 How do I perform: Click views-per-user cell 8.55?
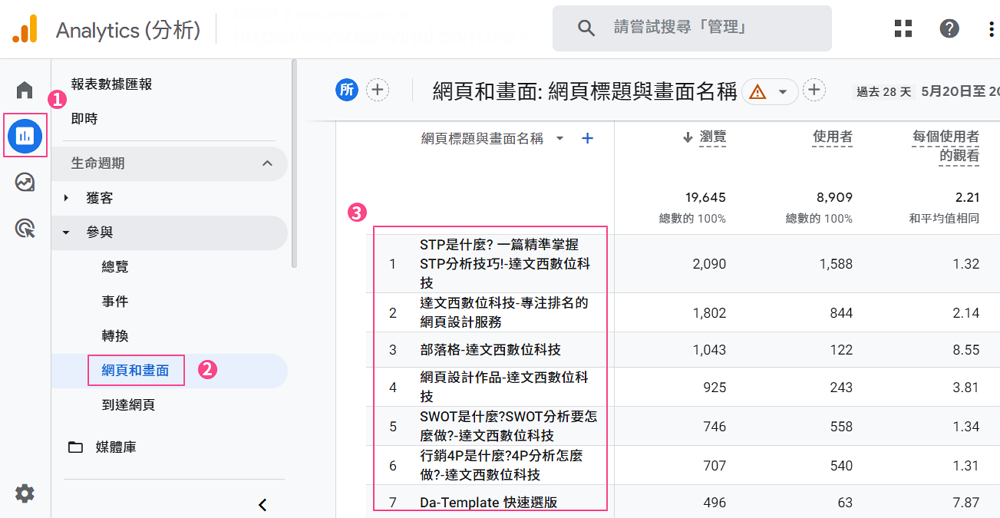coord(966,350)
